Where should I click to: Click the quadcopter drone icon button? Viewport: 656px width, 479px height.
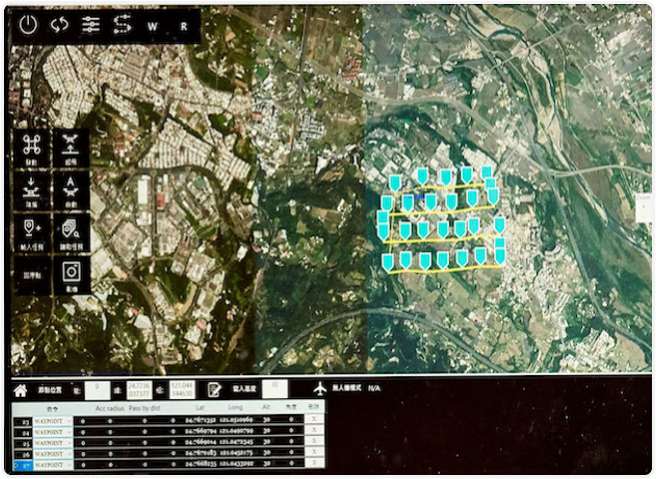[31, 147]
